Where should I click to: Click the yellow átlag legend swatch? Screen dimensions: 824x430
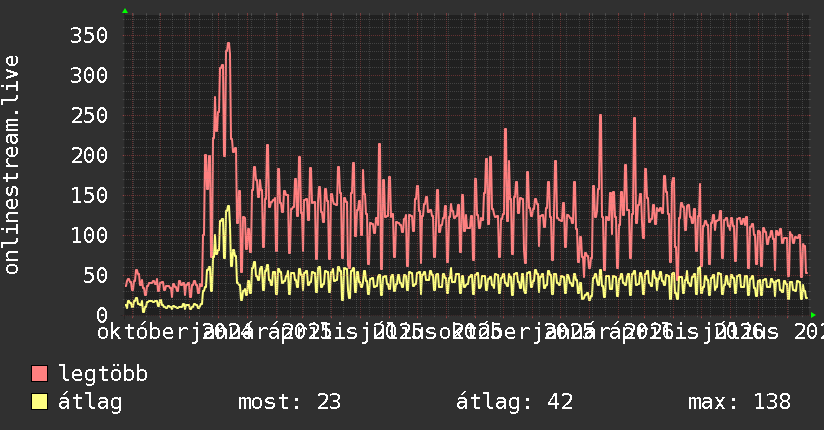[x=39, y=402]
